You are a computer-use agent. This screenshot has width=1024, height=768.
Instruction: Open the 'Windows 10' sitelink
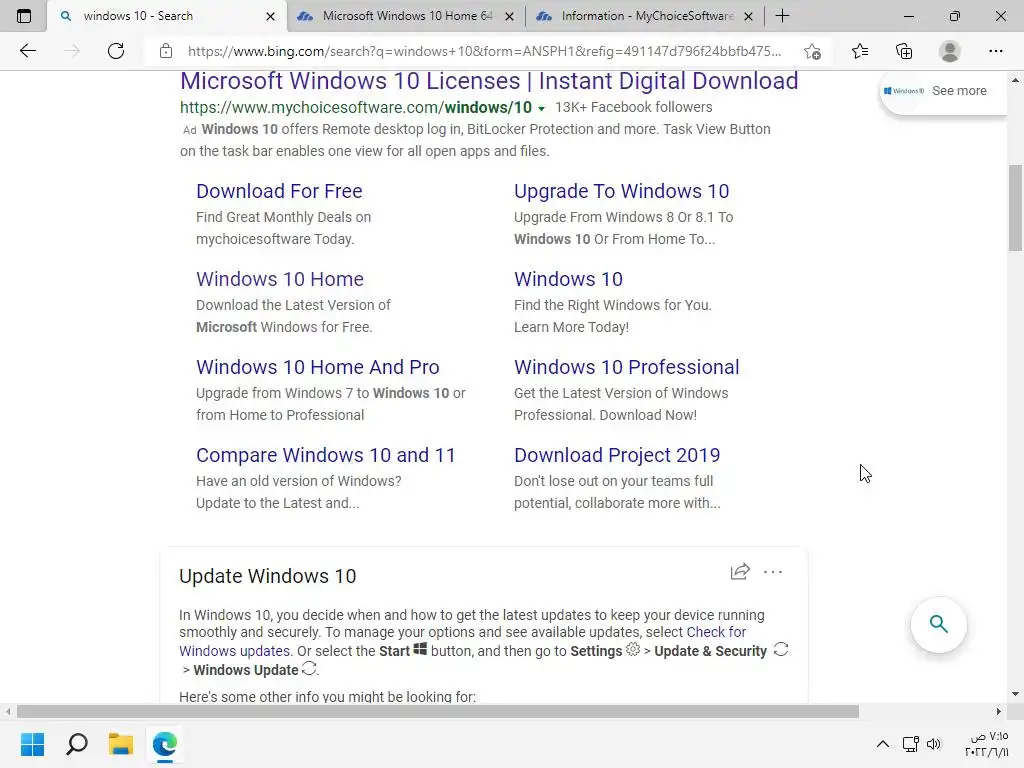(x=568, y=279)
